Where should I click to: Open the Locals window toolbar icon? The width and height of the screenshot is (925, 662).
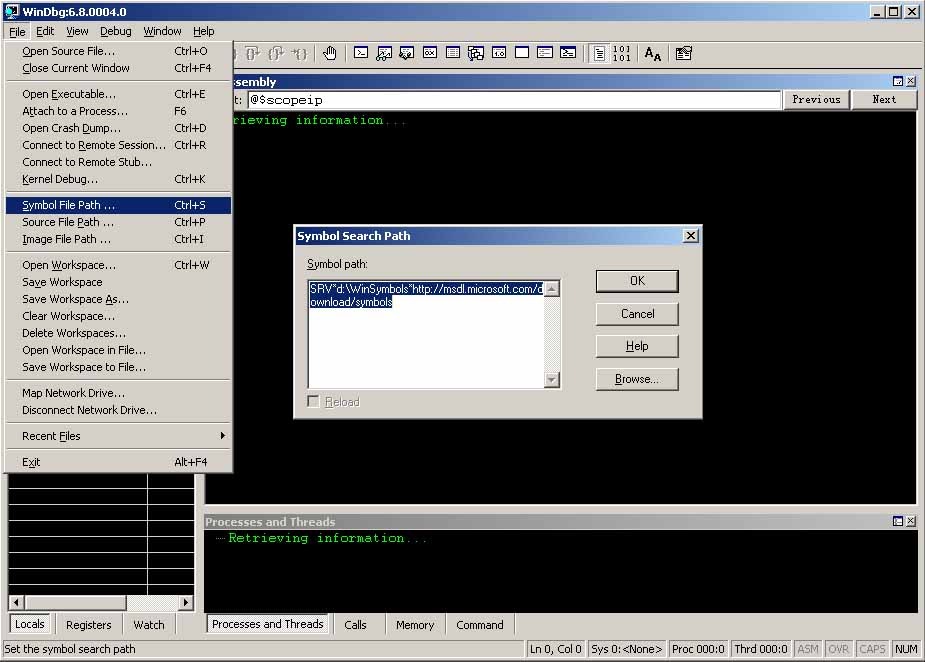406,53
